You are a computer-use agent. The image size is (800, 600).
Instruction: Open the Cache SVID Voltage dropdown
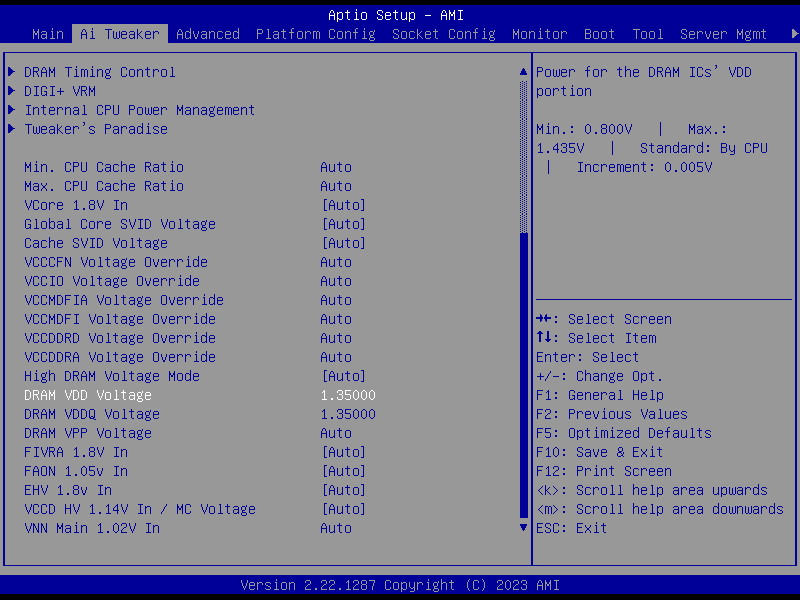coord(344,243)
